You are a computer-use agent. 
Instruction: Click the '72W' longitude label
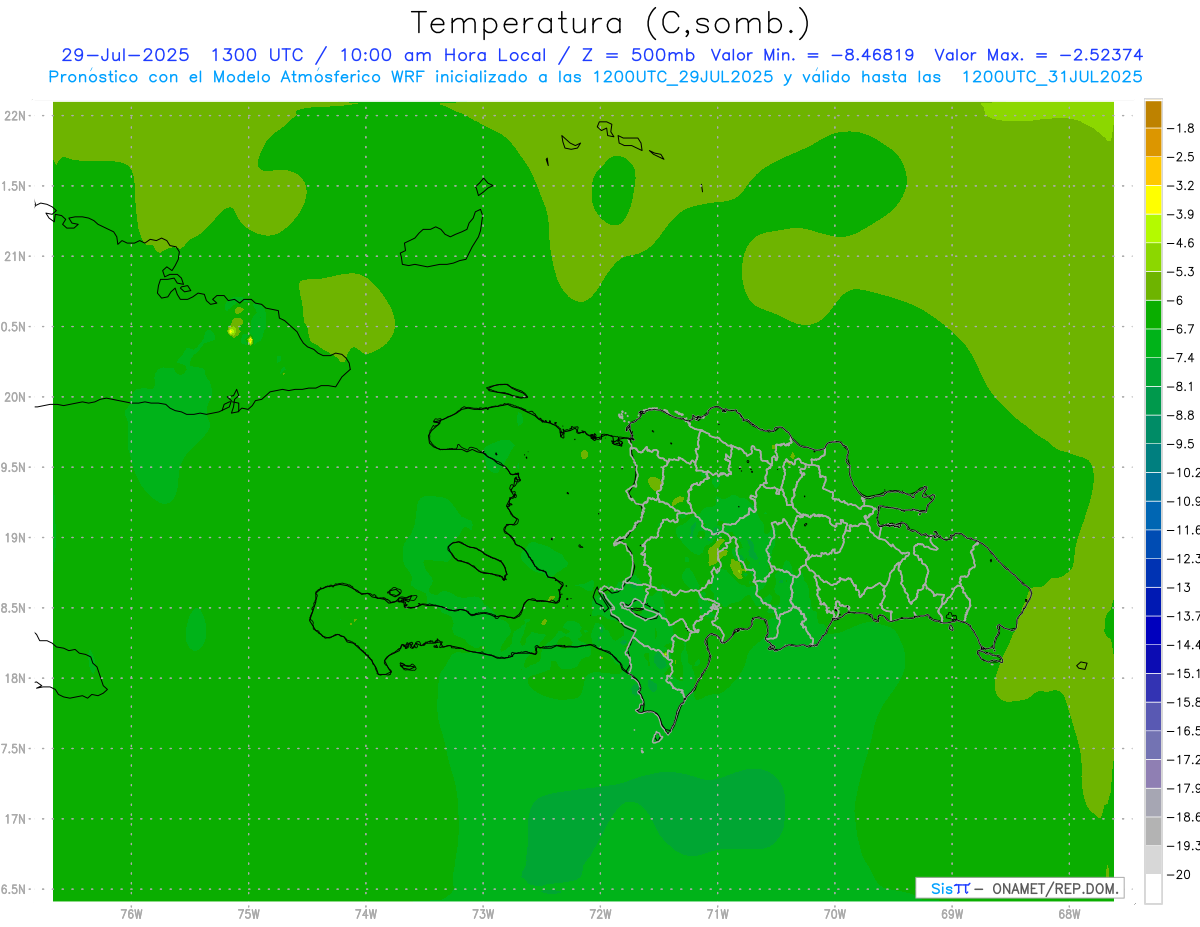coord(601,913)
